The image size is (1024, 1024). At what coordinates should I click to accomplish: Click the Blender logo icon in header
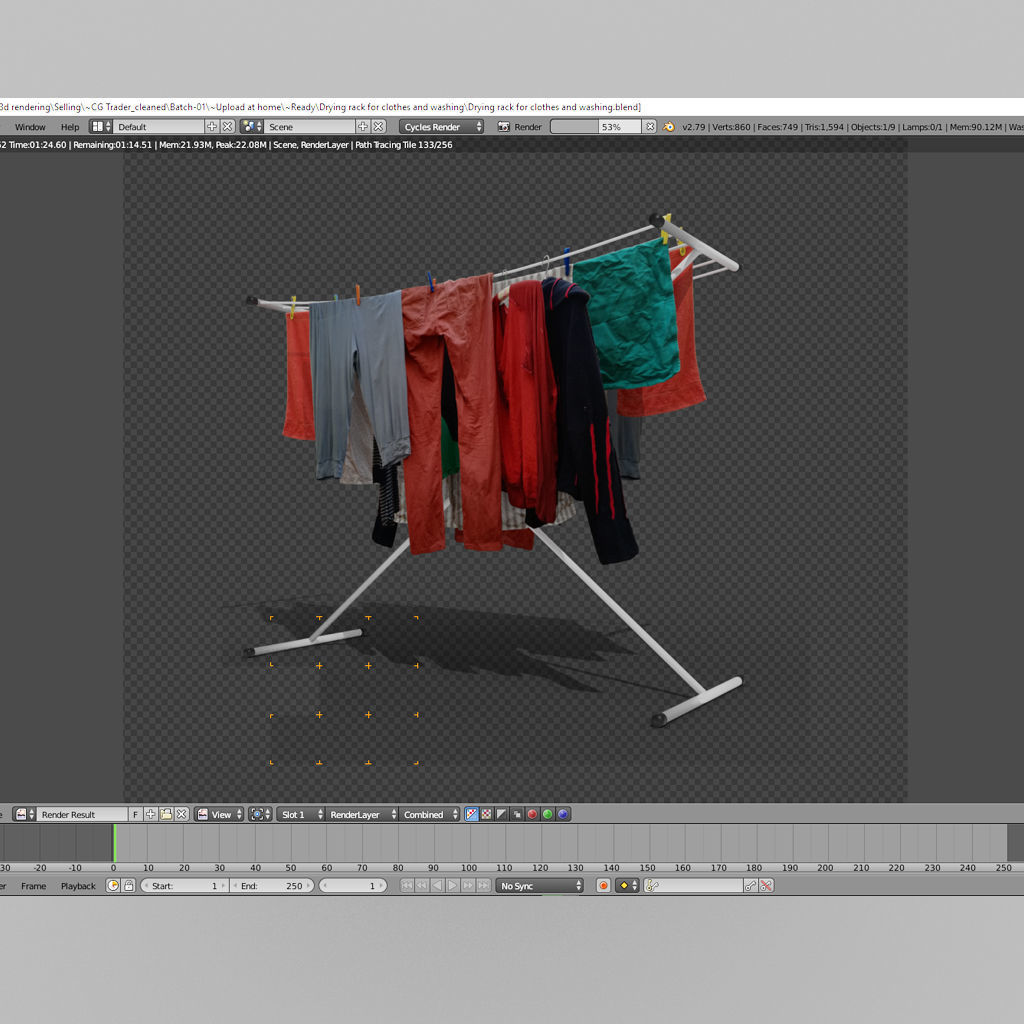point(669,127)
